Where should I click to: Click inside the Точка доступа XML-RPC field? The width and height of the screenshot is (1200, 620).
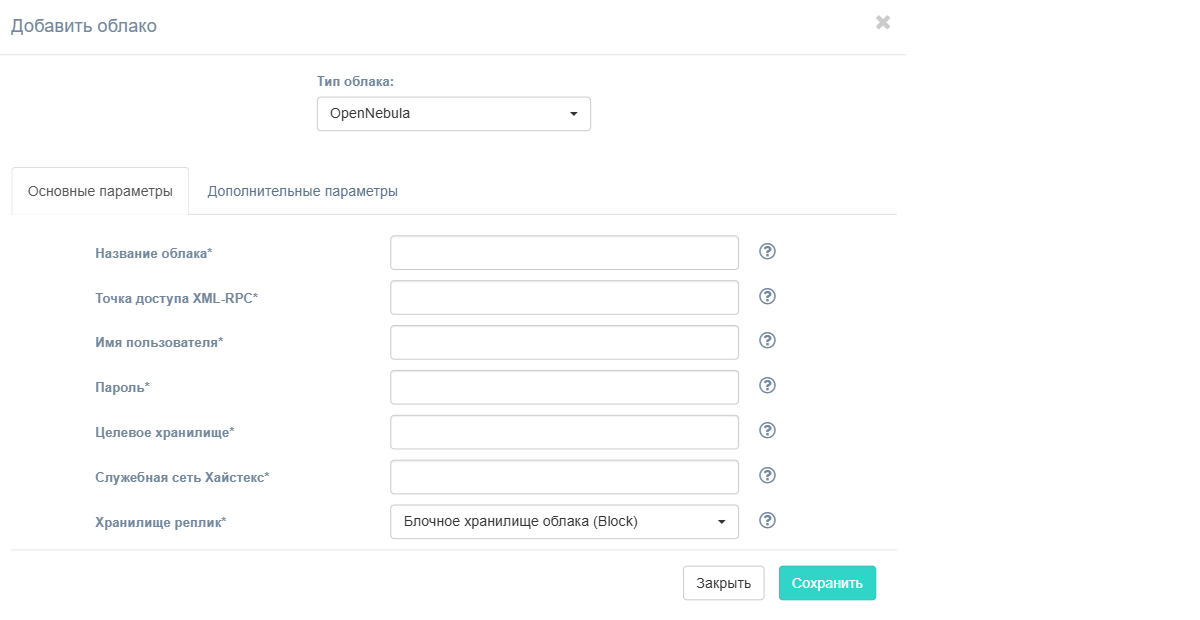click(563, 296)
